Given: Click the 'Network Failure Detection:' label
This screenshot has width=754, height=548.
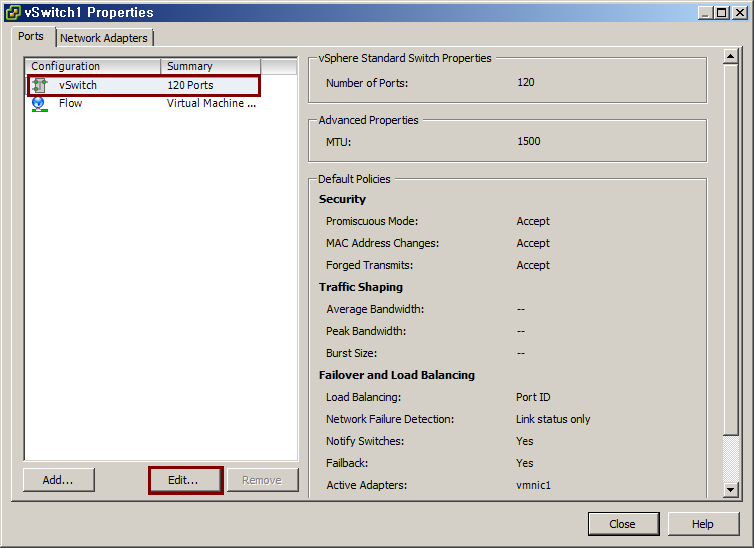Looking at the screenshot, I should [390, 419].
